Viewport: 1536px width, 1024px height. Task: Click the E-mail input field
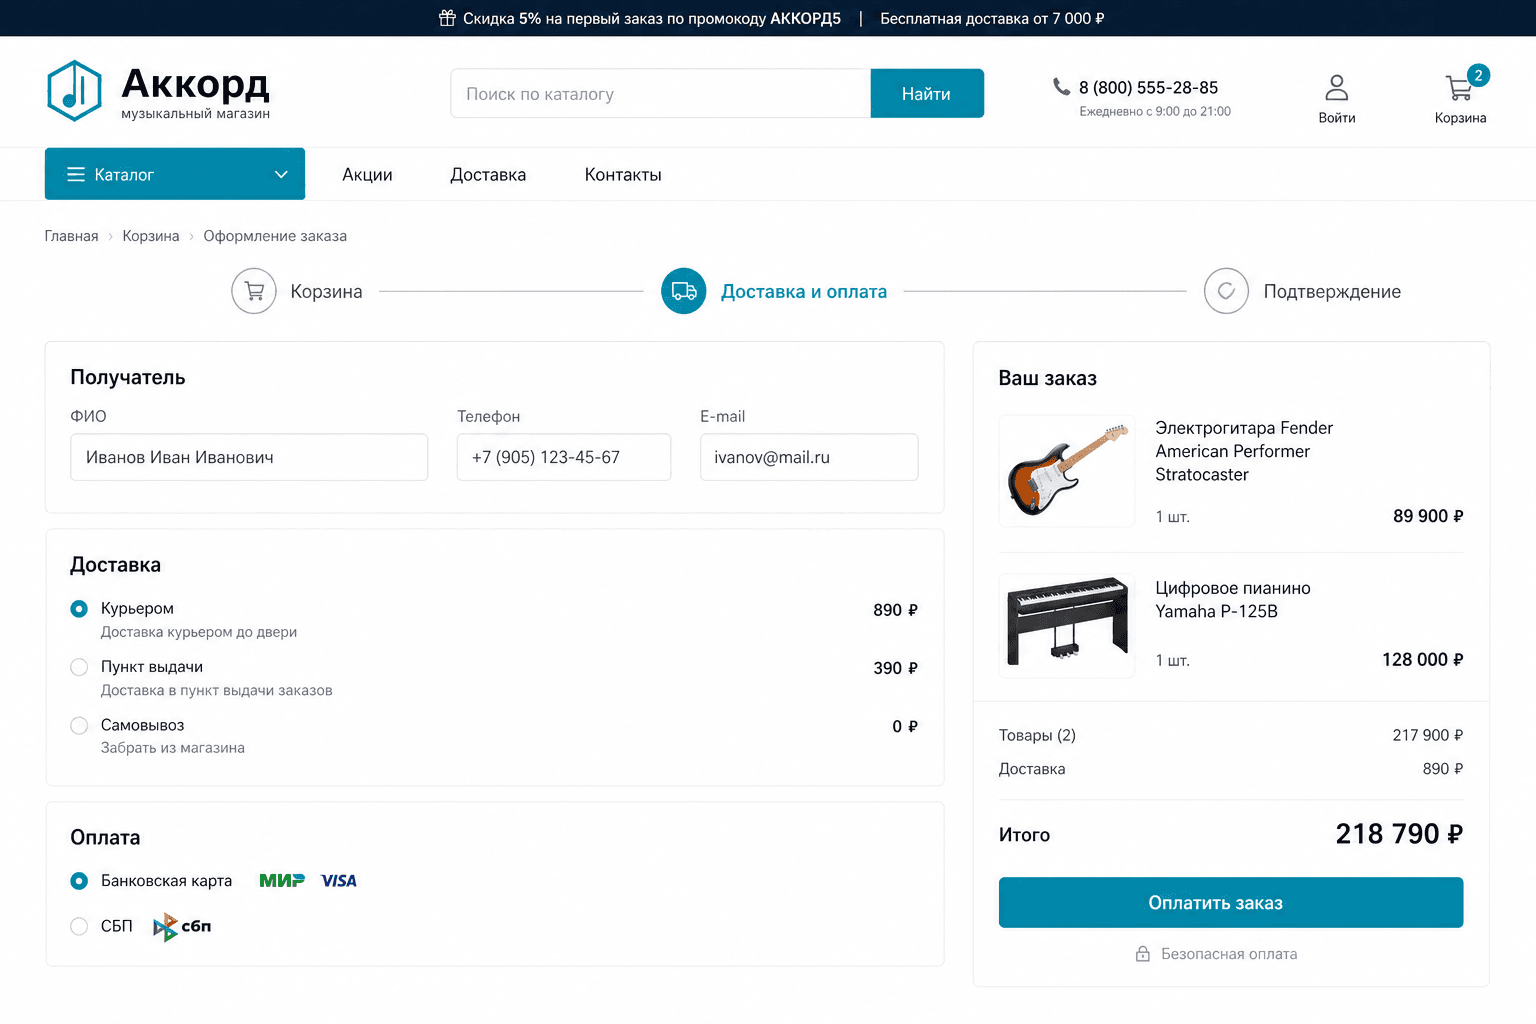point(809,457)
